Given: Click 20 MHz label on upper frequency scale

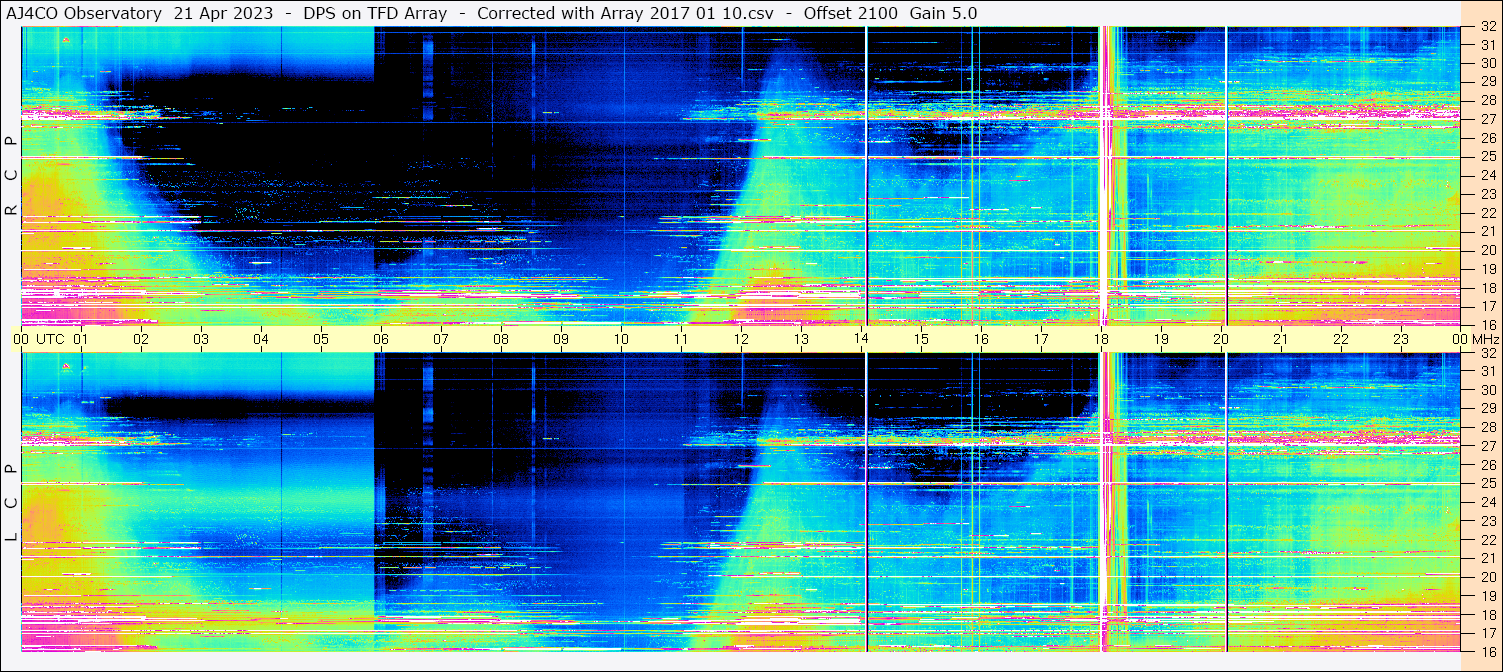Looking at the screenshot, I should coord(1487,250).
